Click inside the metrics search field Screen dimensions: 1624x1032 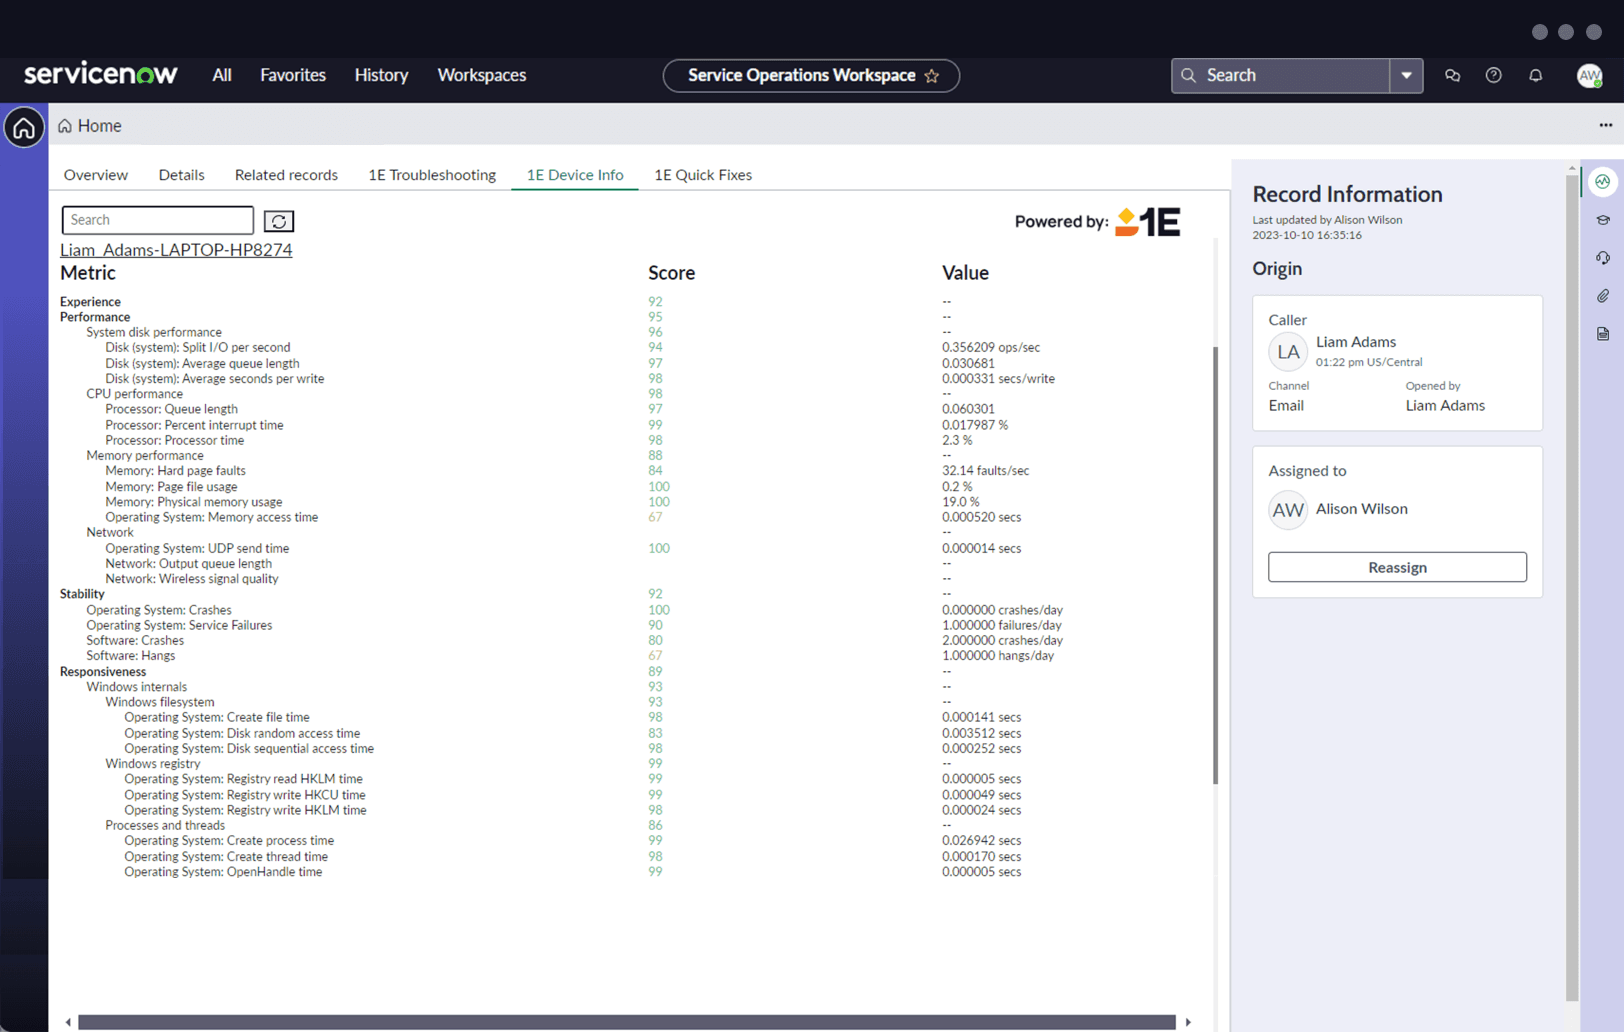point(157,219)
